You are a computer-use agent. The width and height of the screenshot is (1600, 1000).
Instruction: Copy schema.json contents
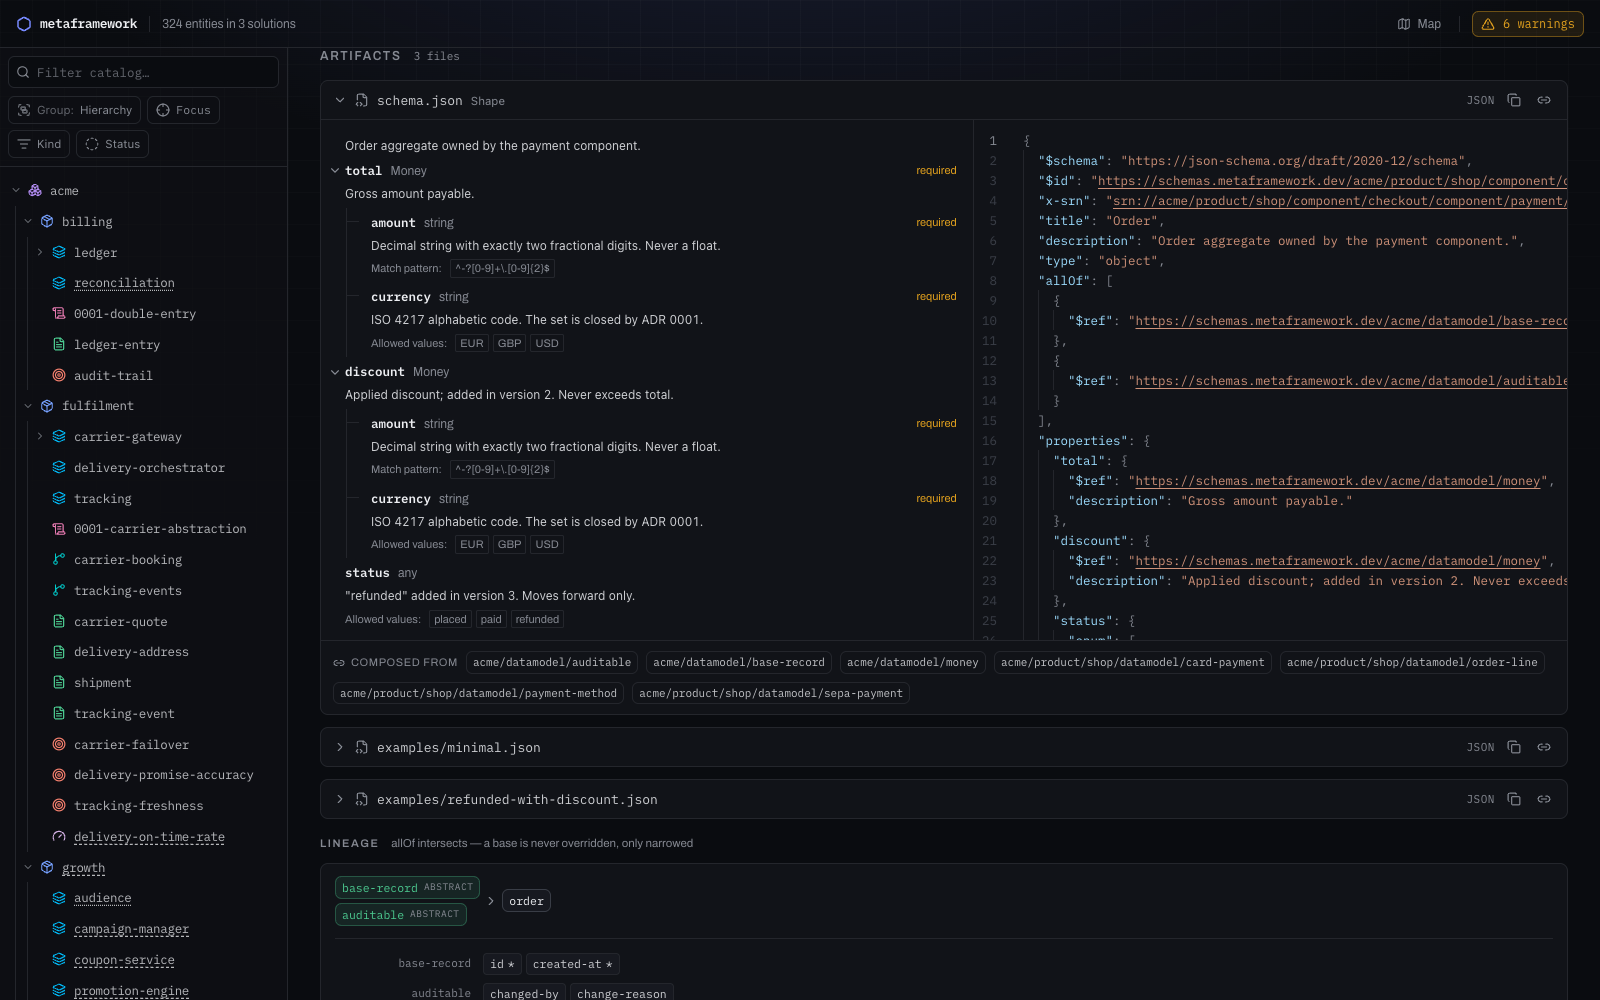pos(1514,100)
